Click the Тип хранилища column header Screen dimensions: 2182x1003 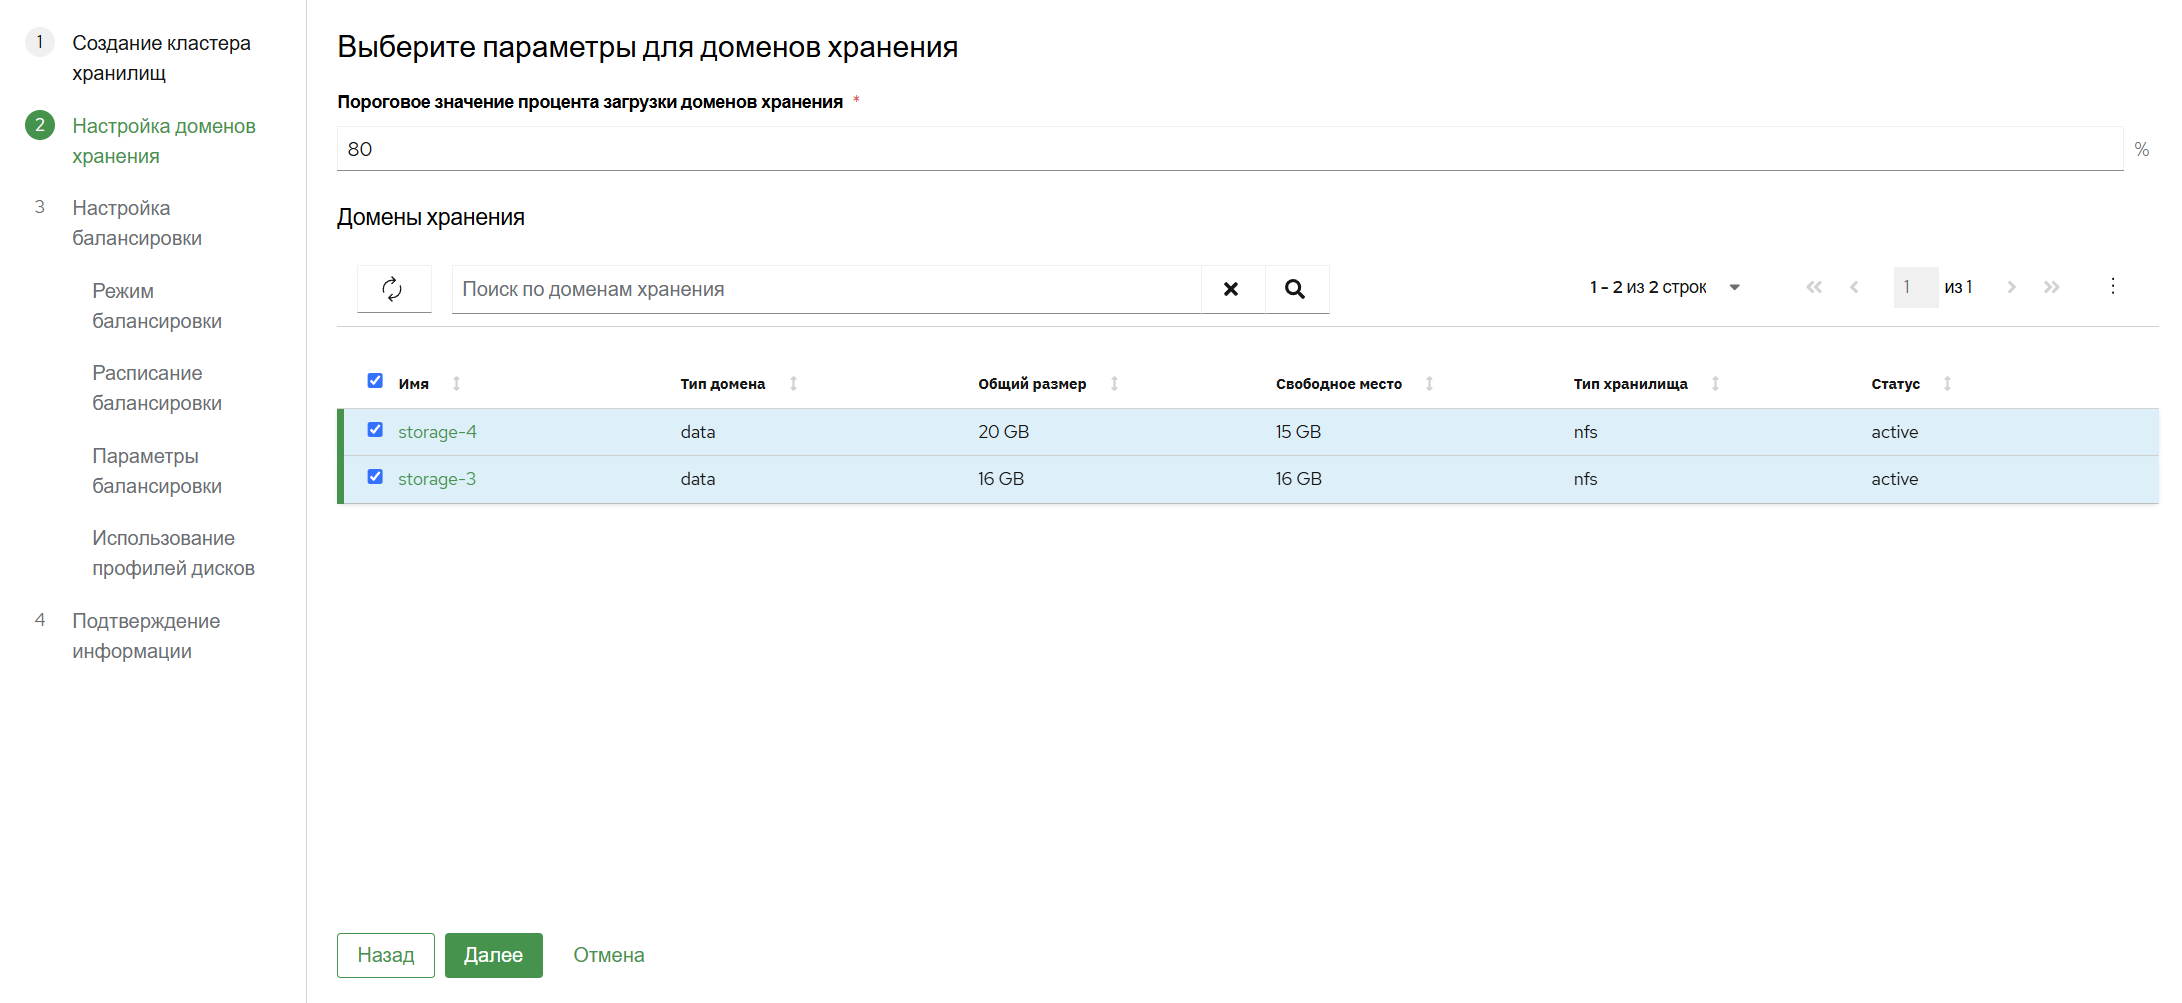coord(1631,384)
